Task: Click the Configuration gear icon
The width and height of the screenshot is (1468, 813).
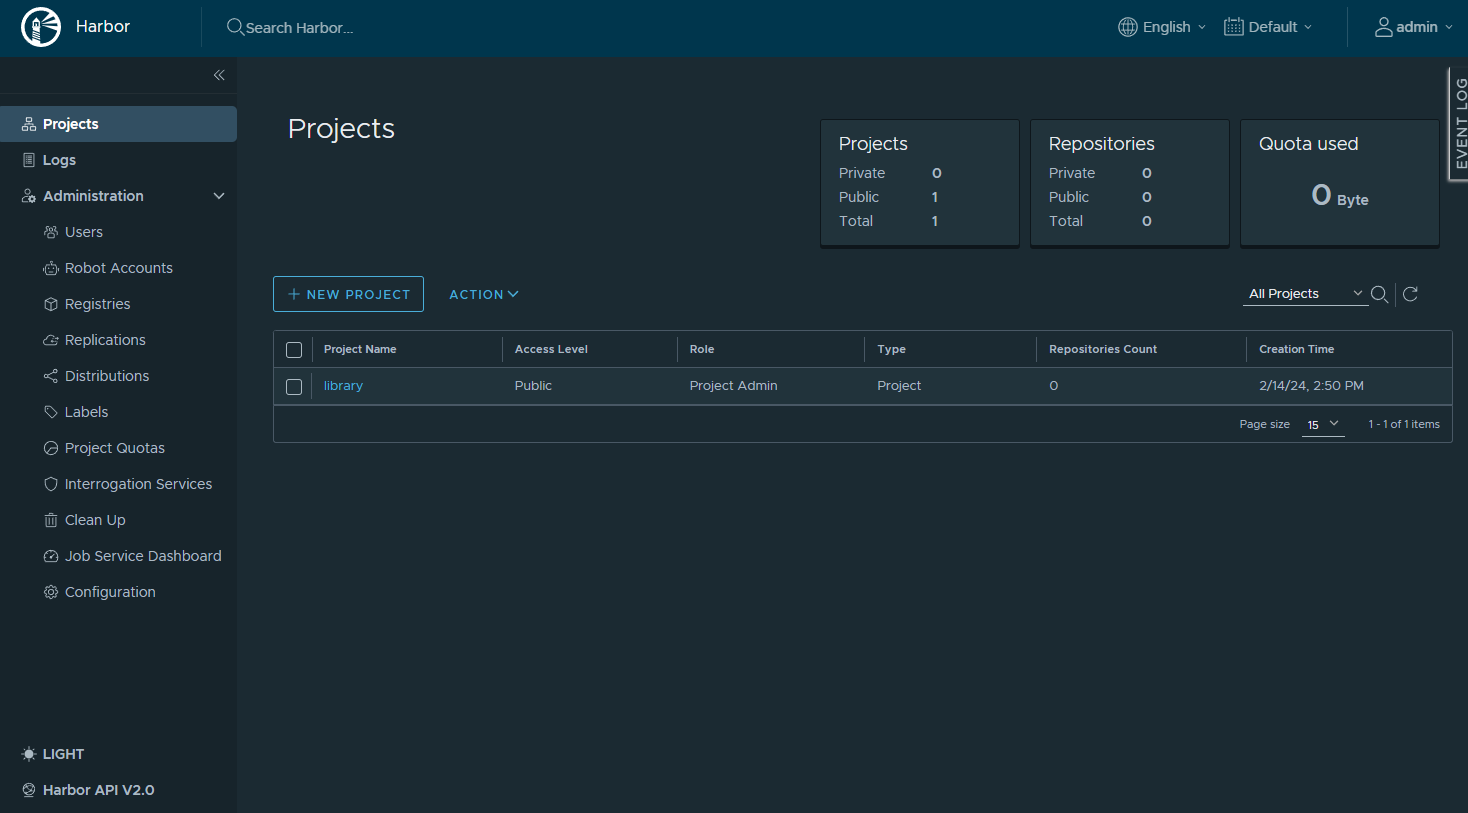Action: pyautogui.click(x=51, y=592)
